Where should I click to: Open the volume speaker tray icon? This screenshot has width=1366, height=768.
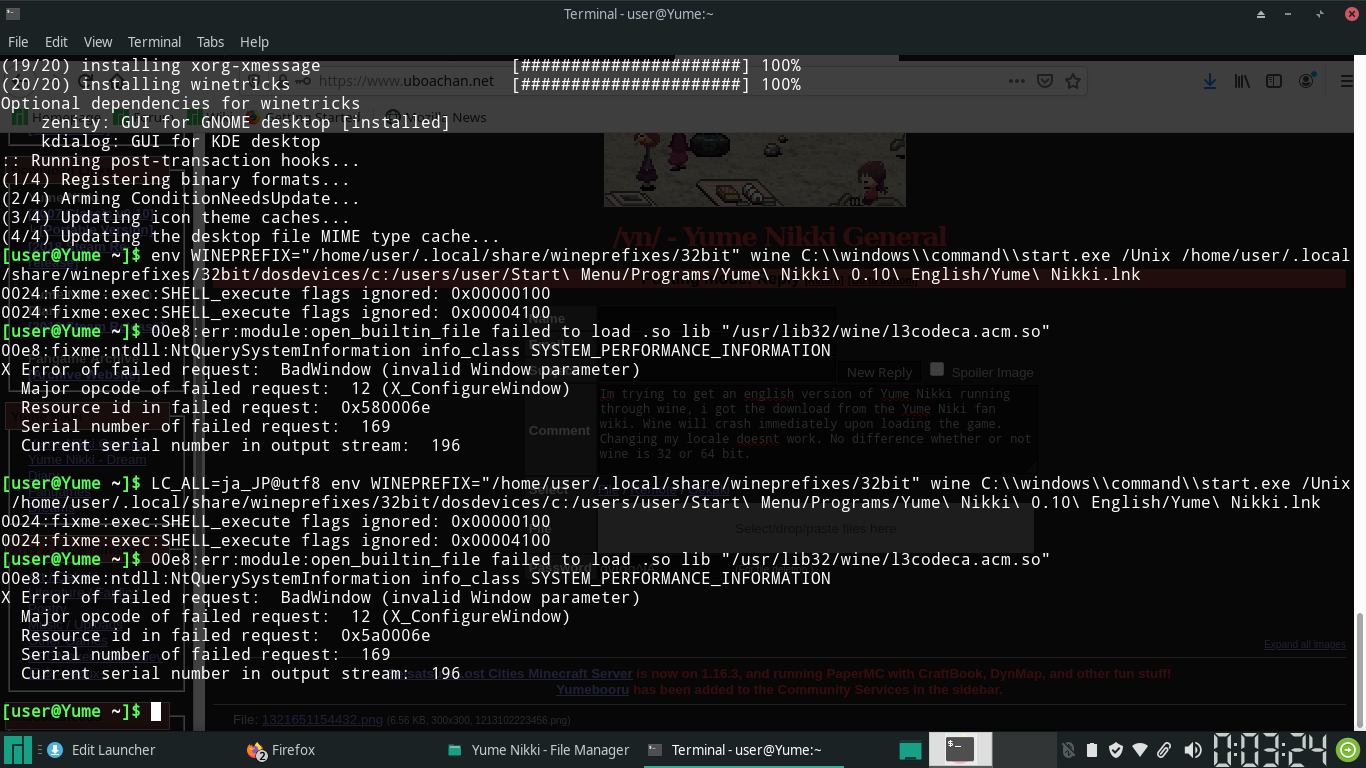tap(1192, 750)
